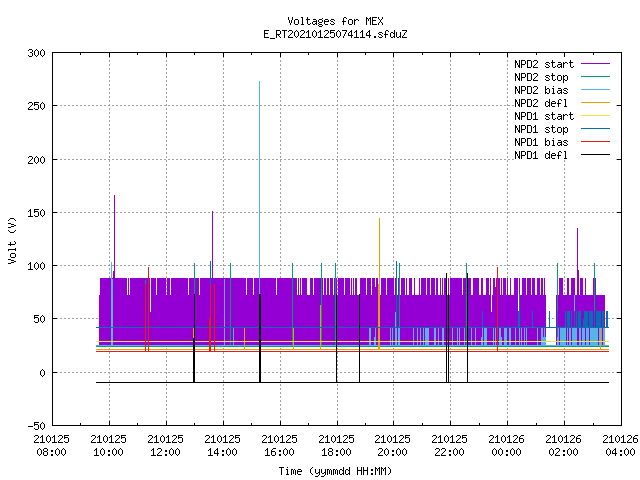Click the chart title Voltages for MEX

coord(335,21)
